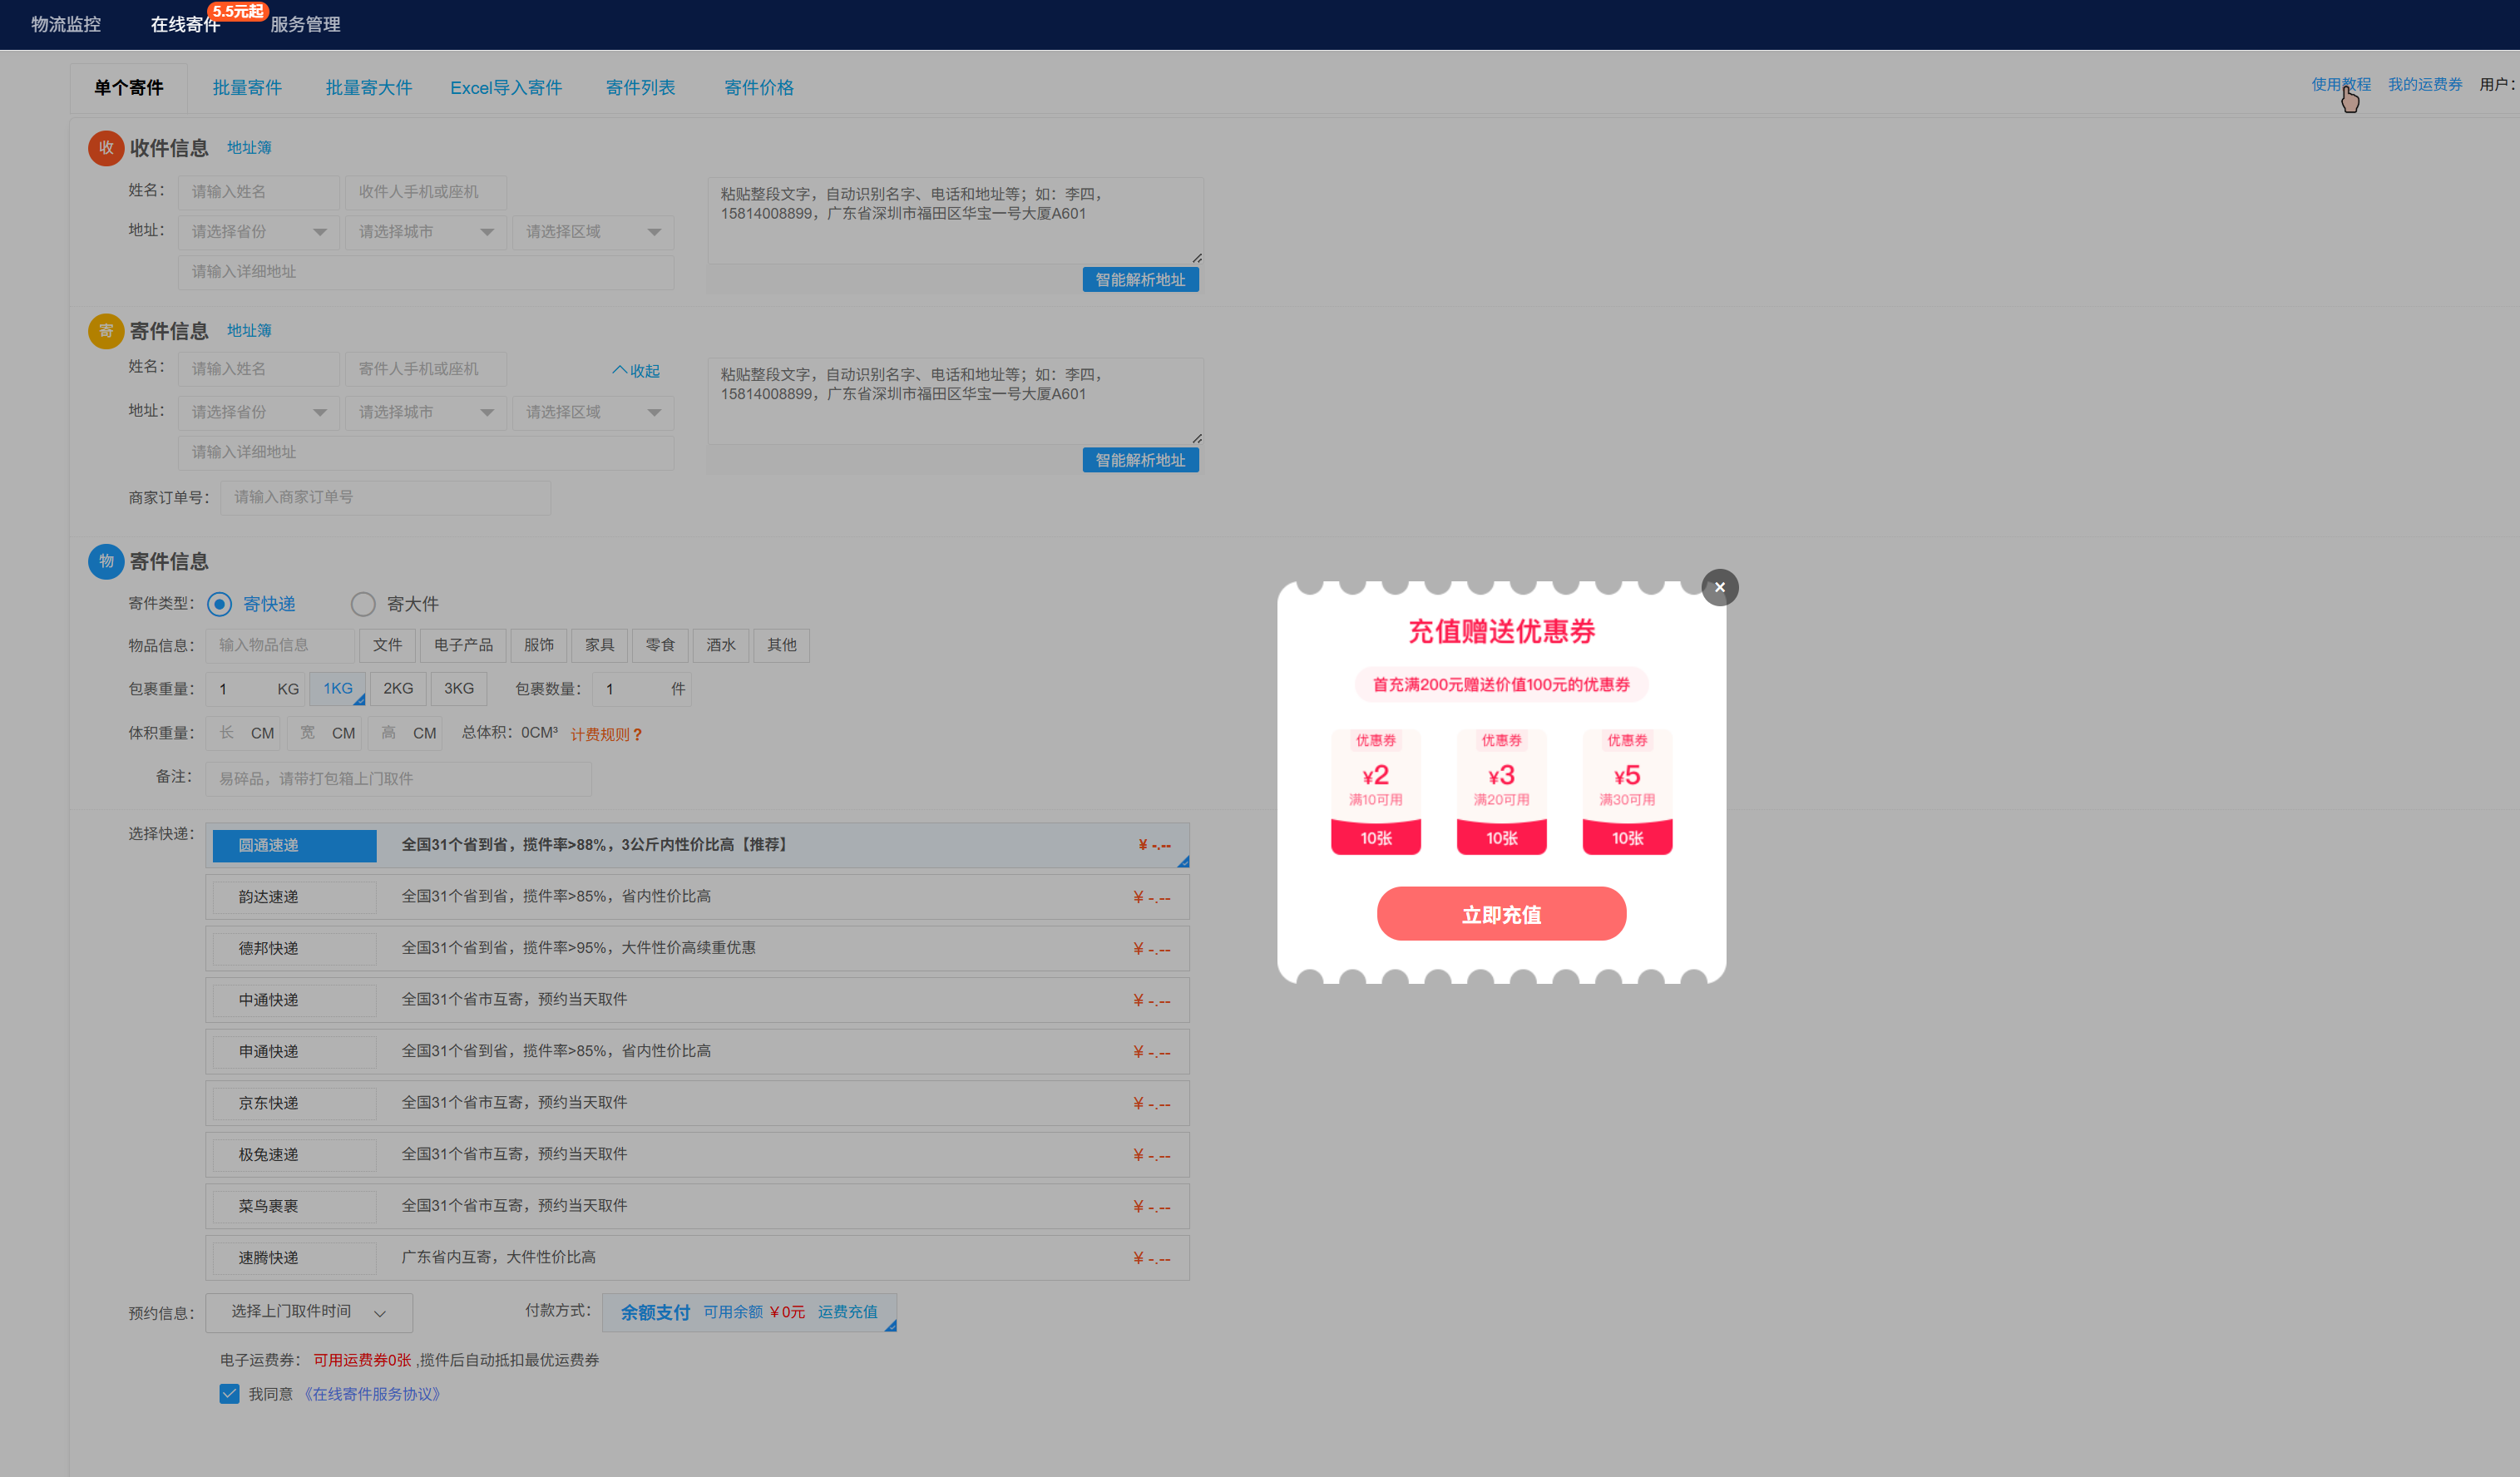Switch to the 批量寄件 tab
This screenshot has height=1477, width=2520.
pos(247,88)
